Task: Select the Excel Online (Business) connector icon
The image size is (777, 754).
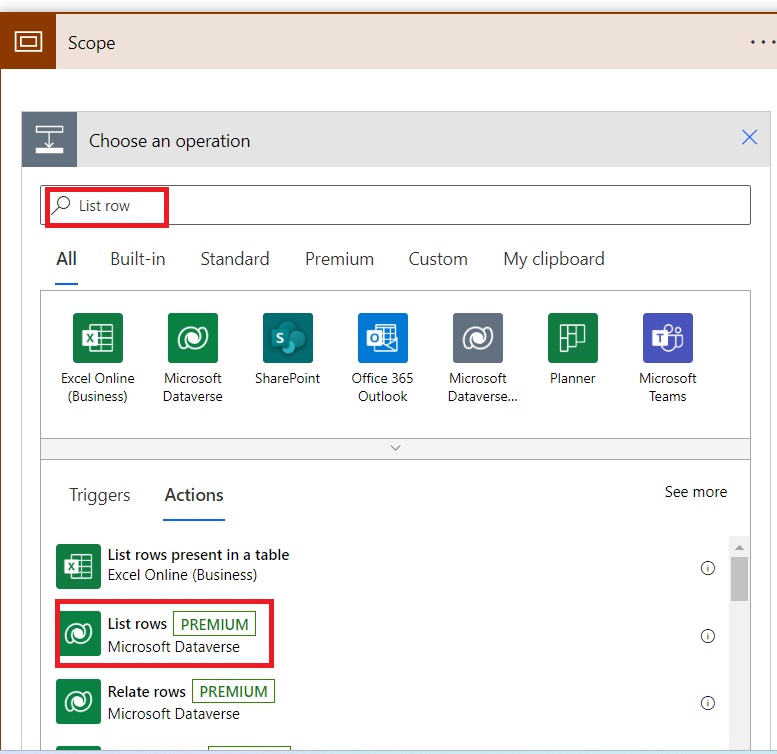Action: 97,338
